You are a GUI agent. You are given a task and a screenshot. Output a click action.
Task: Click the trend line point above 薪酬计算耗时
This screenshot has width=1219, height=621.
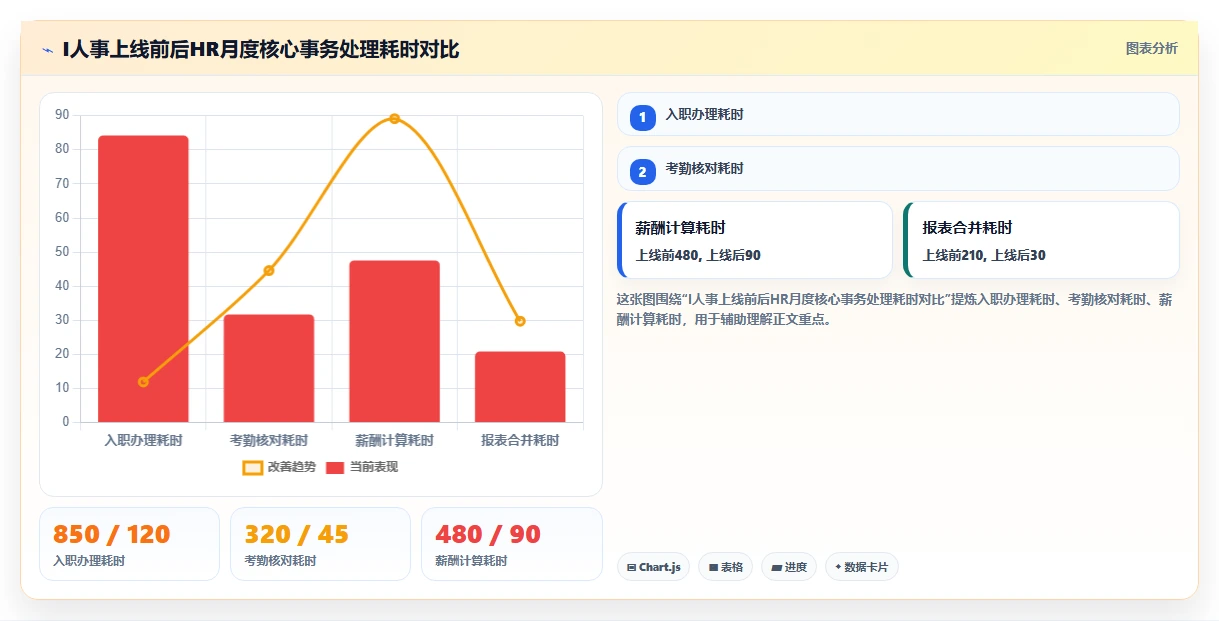pyautogui.click(x=394, y=119)
